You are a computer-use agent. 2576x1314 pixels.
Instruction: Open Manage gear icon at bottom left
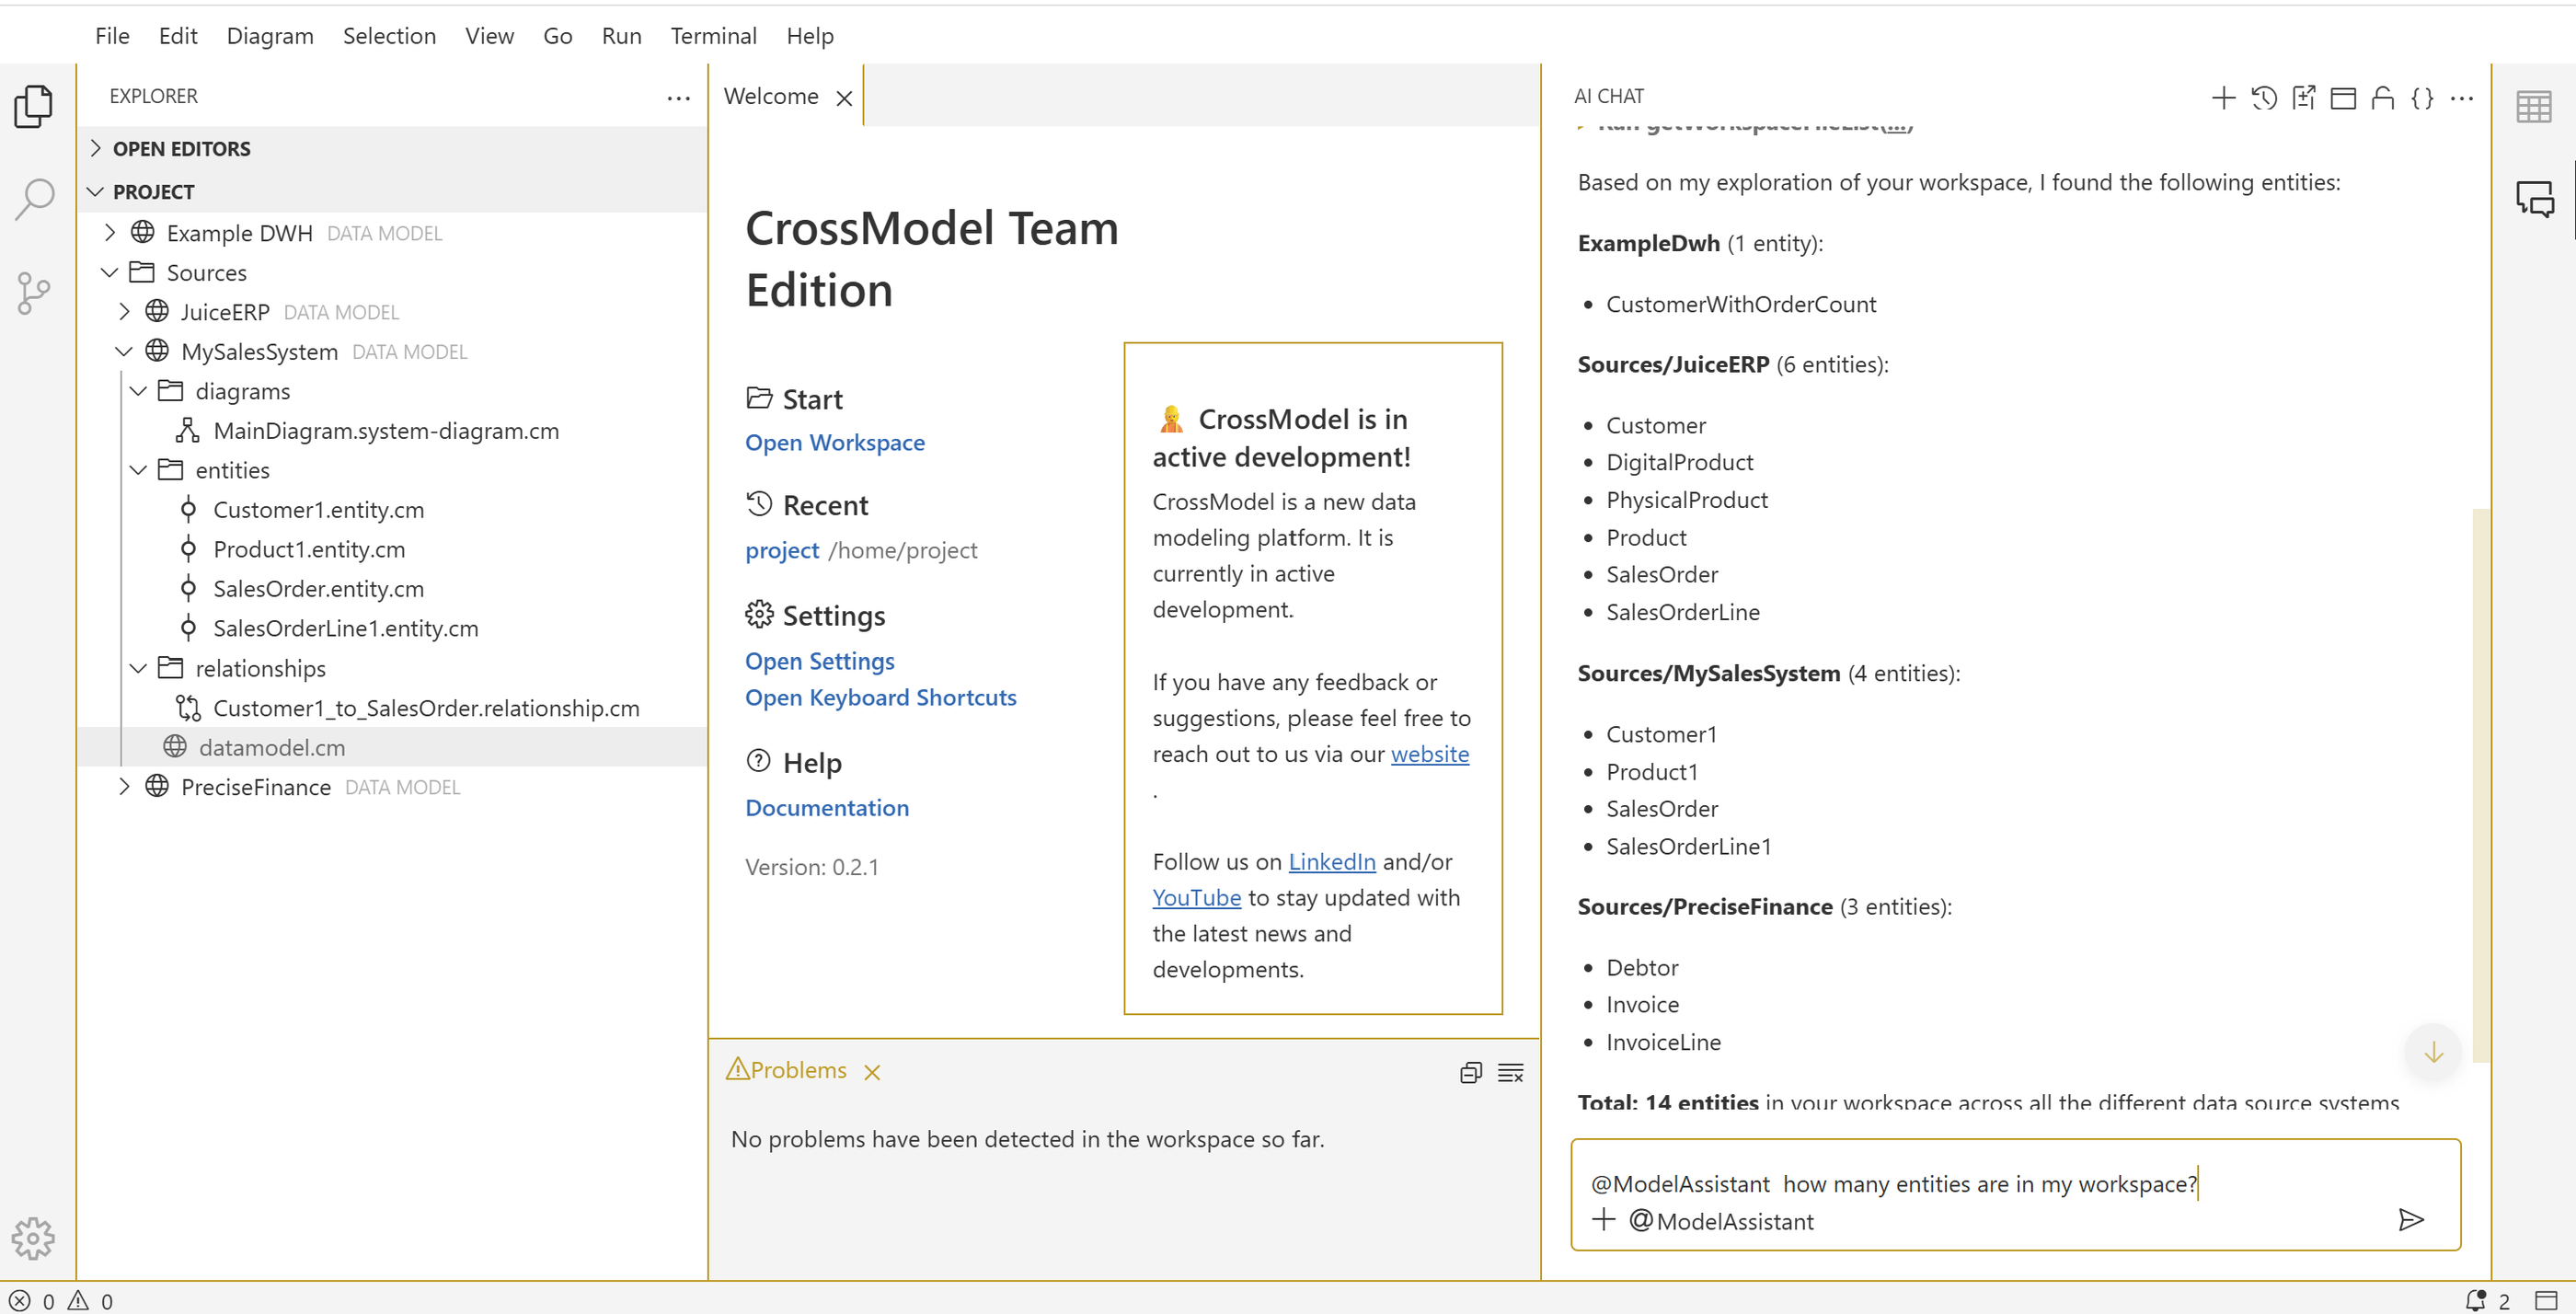click(x=34, y=1238)
